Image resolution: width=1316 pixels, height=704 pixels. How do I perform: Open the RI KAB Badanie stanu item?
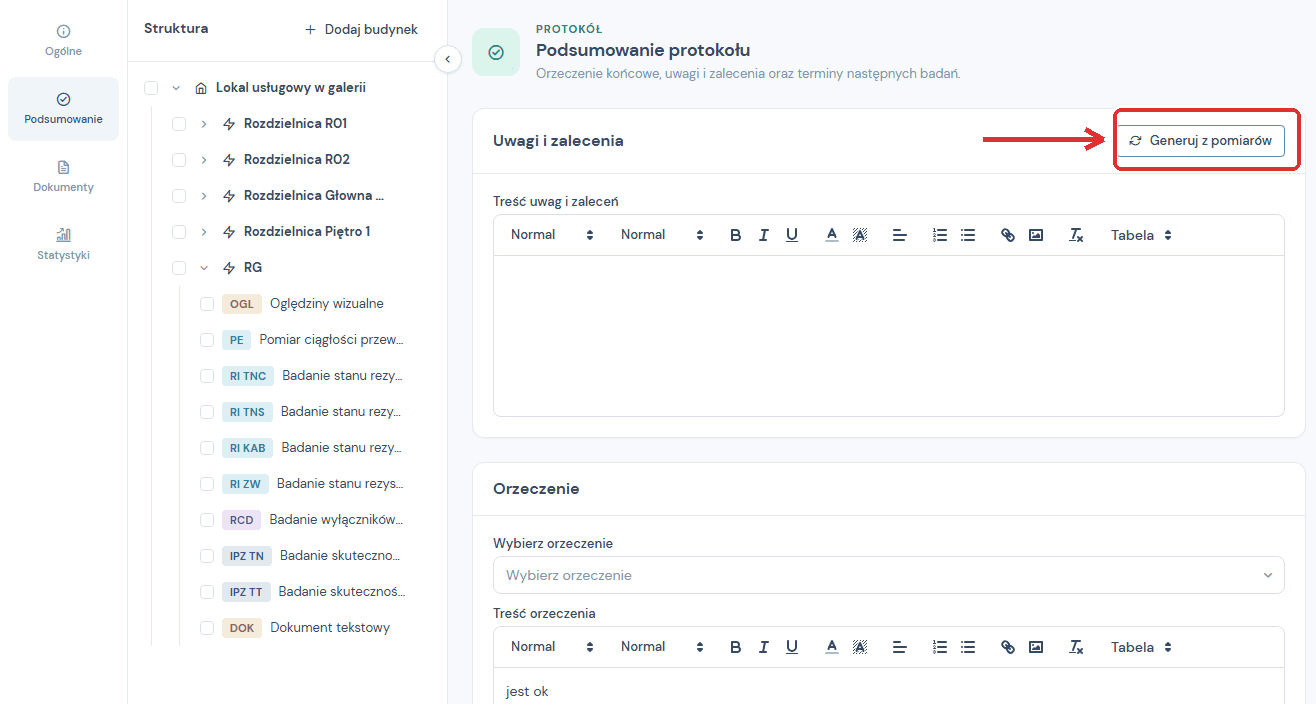pyautogui.click(x=313, y=448)
